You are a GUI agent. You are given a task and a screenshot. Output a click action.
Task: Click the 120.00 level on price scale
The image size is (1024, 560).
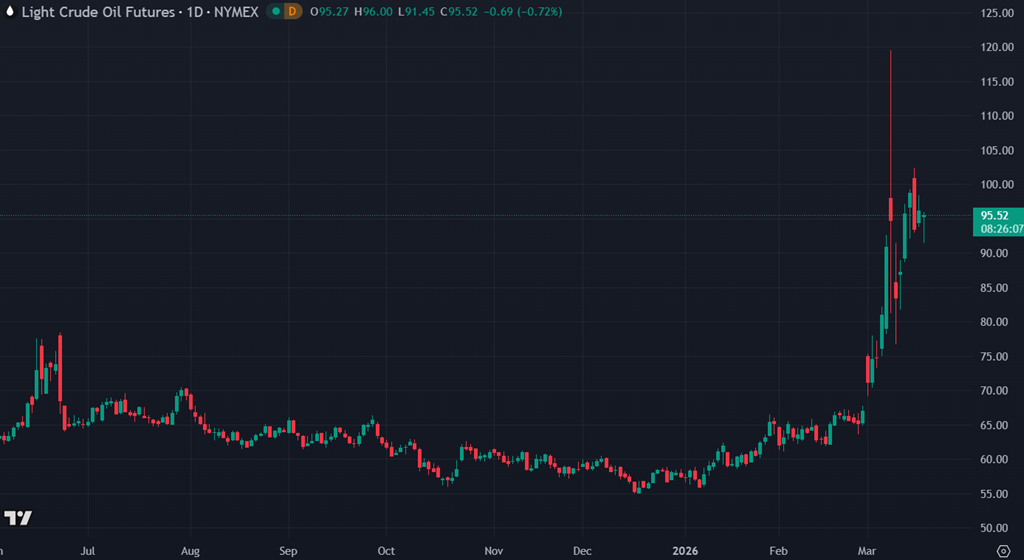[x=995, y=47]
